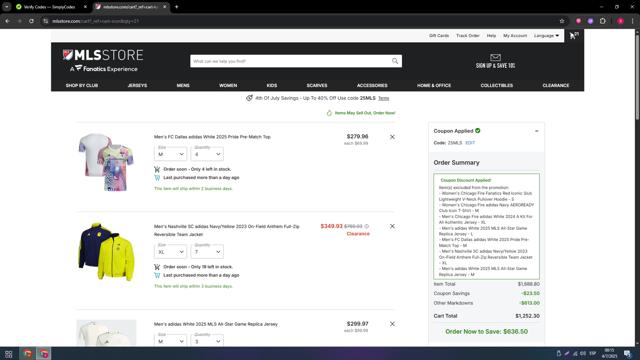Open the Mens menu
Viewport: 640px width, 360px height.
click(x=183, y=85)
